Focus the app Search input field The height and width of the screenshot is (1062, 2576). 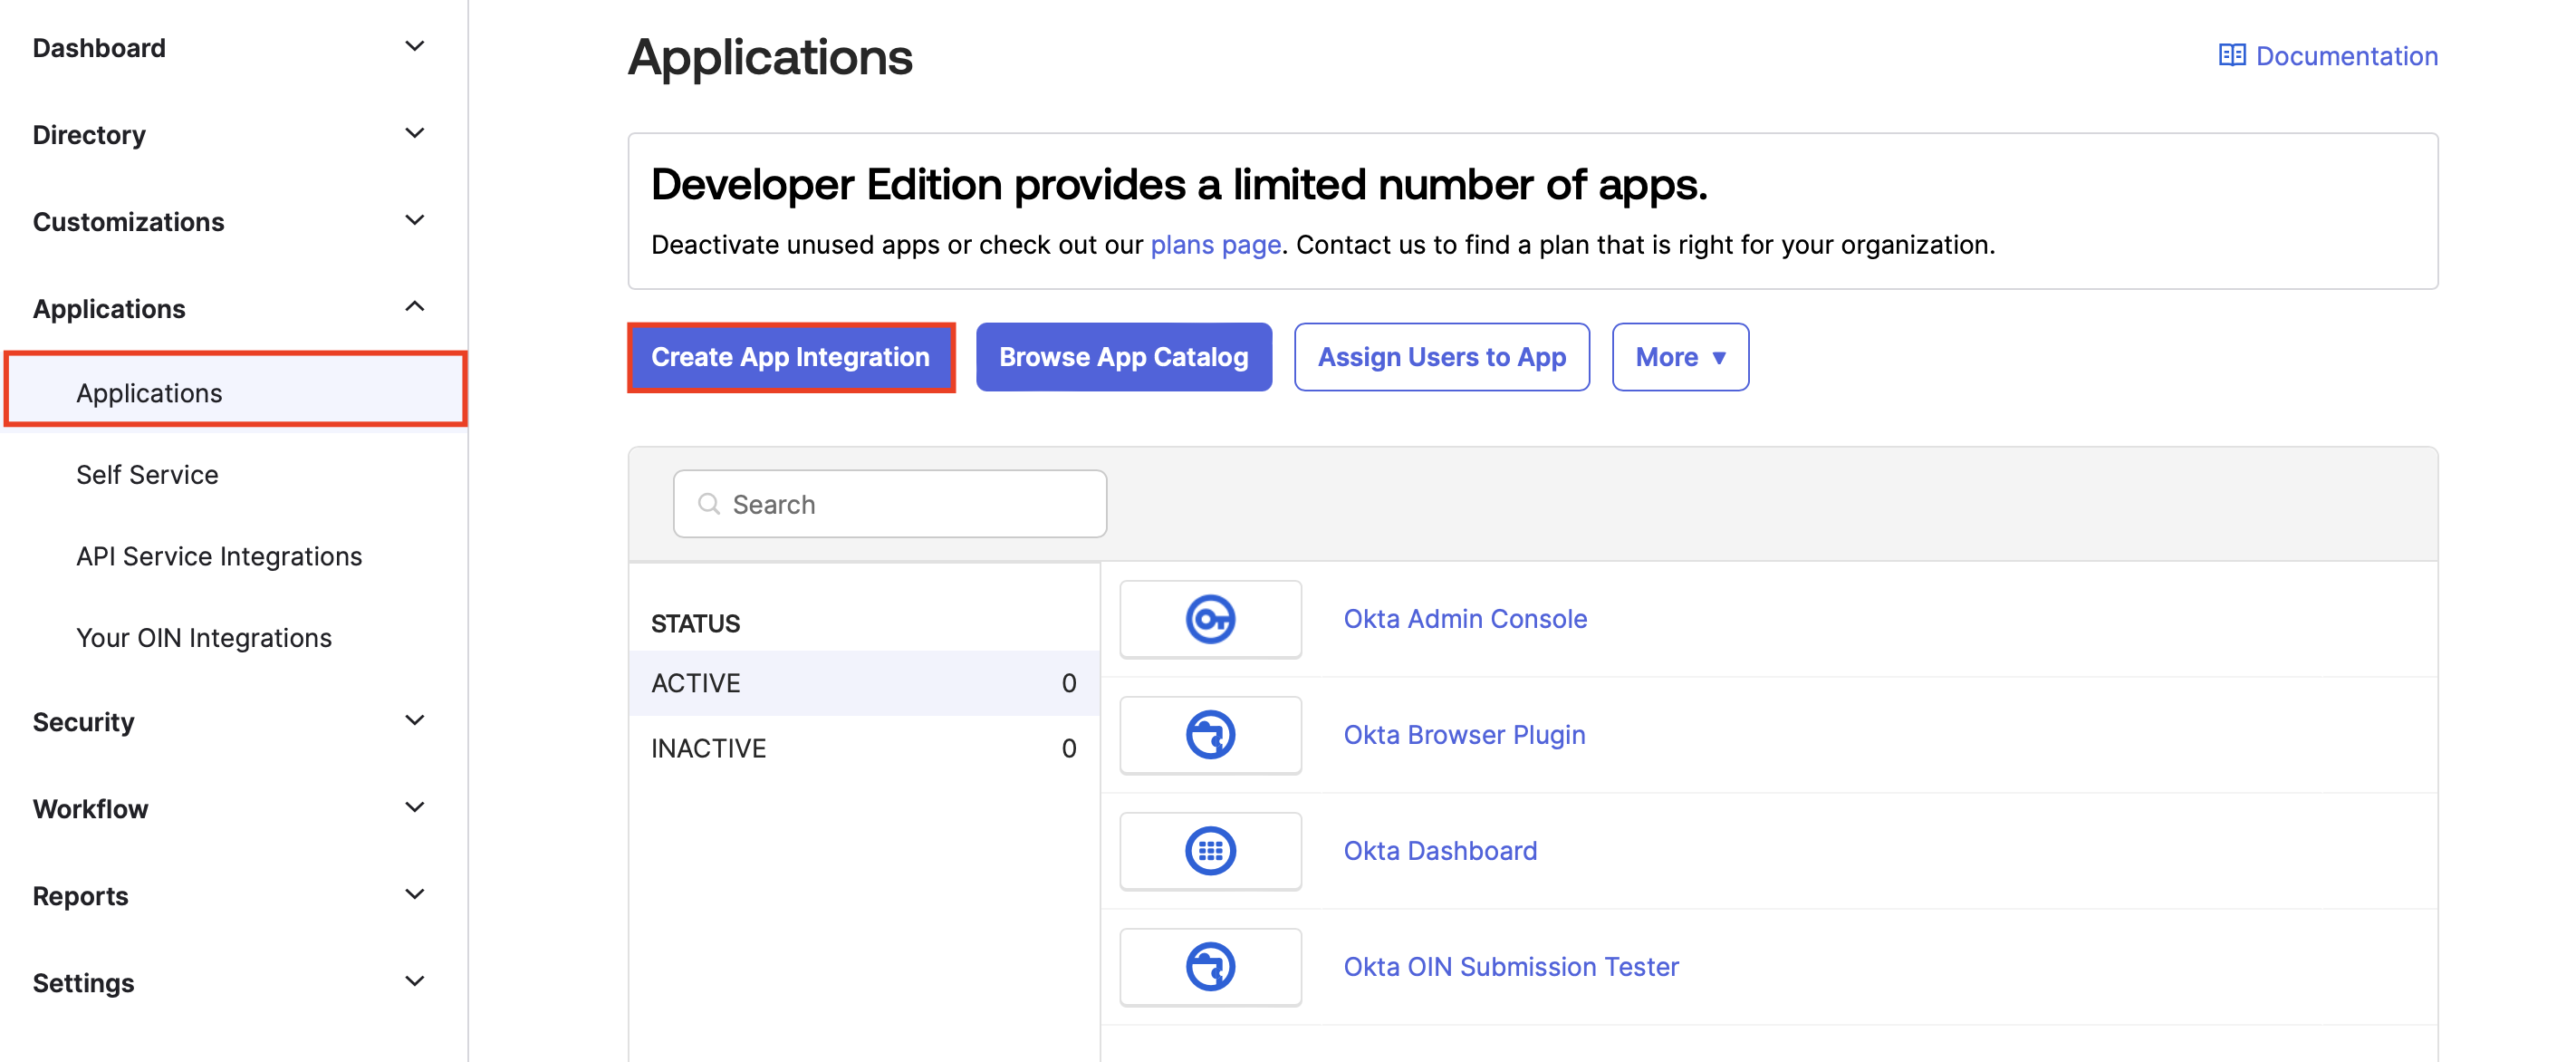890,504
